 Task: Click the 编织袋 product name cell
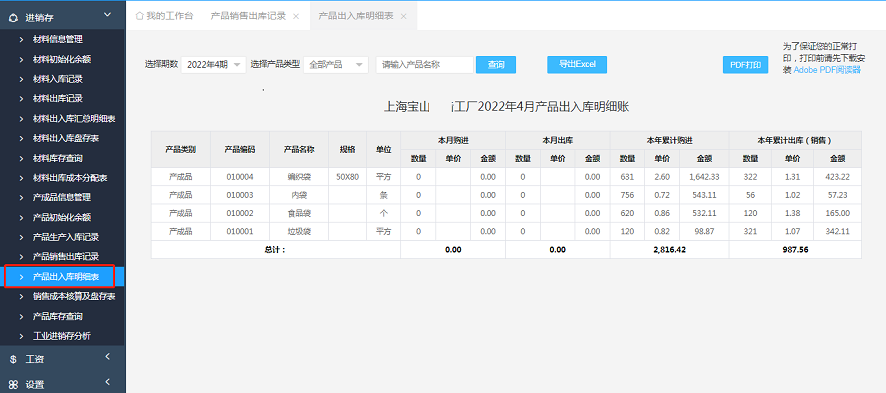[x=299, y=177]
